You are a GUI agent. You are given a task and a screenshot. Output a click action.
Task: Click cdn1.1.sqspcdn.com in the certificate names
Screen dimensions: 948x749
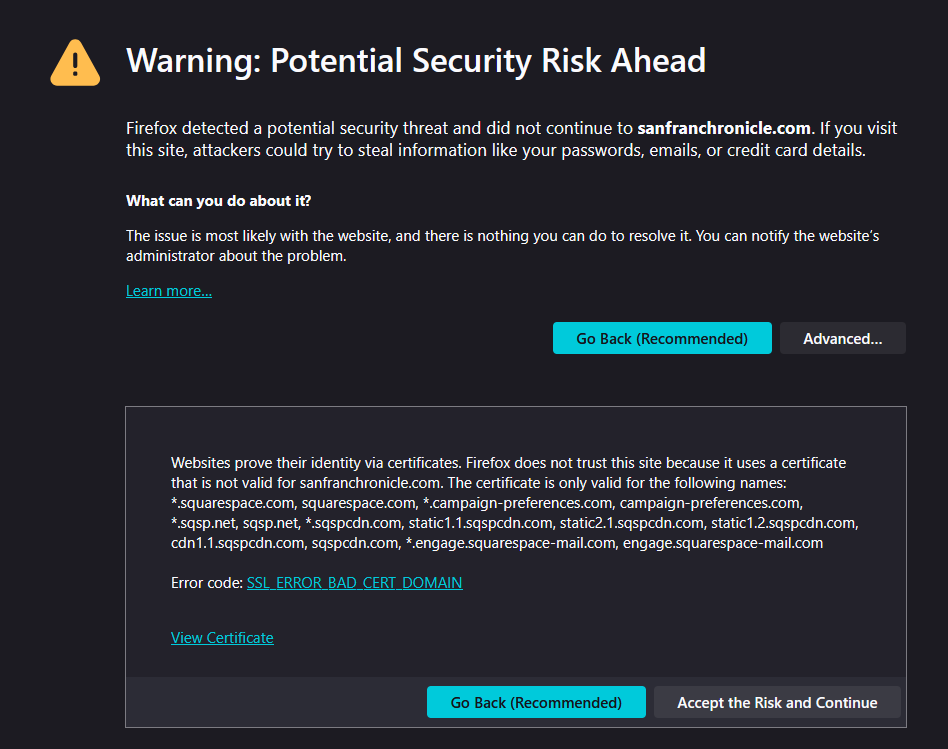237,543
